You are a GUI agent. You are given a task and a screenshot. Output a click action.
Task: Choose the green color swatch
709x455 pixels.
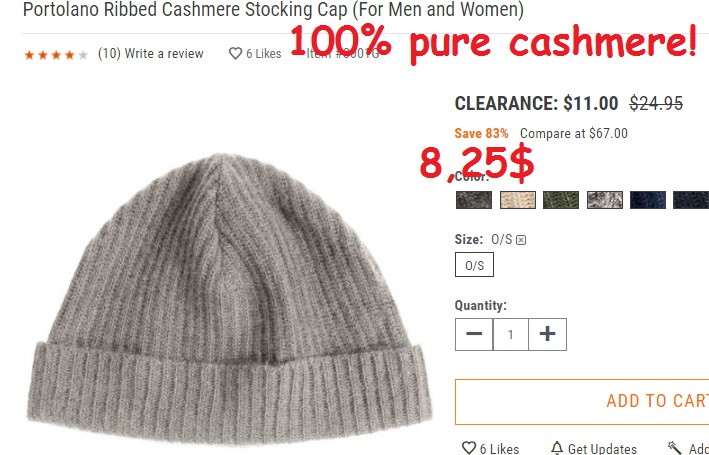[561, 200]
